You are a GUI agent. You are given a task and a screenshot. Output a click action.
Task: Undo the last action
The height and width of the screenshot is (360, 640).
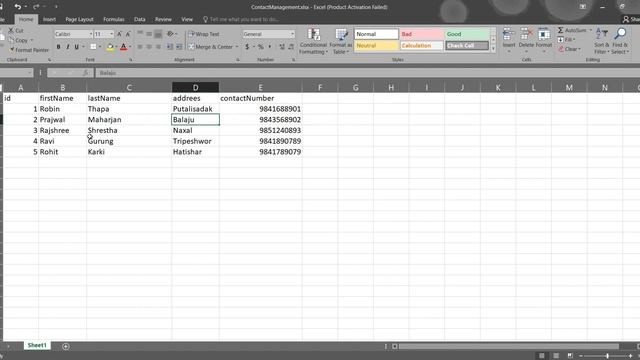point(18,7)
